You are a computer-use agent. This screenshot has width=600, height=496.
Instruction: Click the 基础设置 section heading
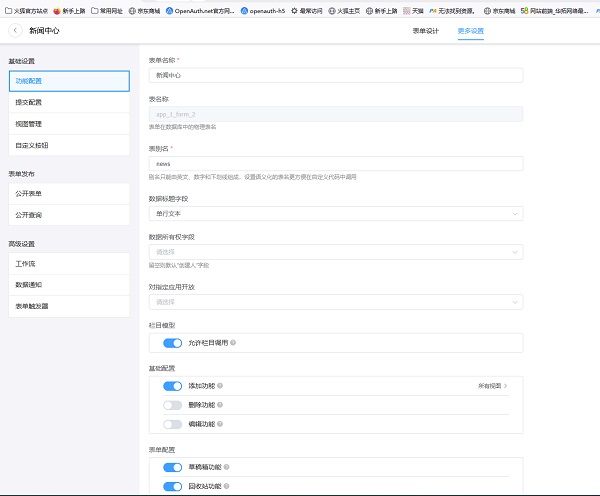click(x=21, y=61)
